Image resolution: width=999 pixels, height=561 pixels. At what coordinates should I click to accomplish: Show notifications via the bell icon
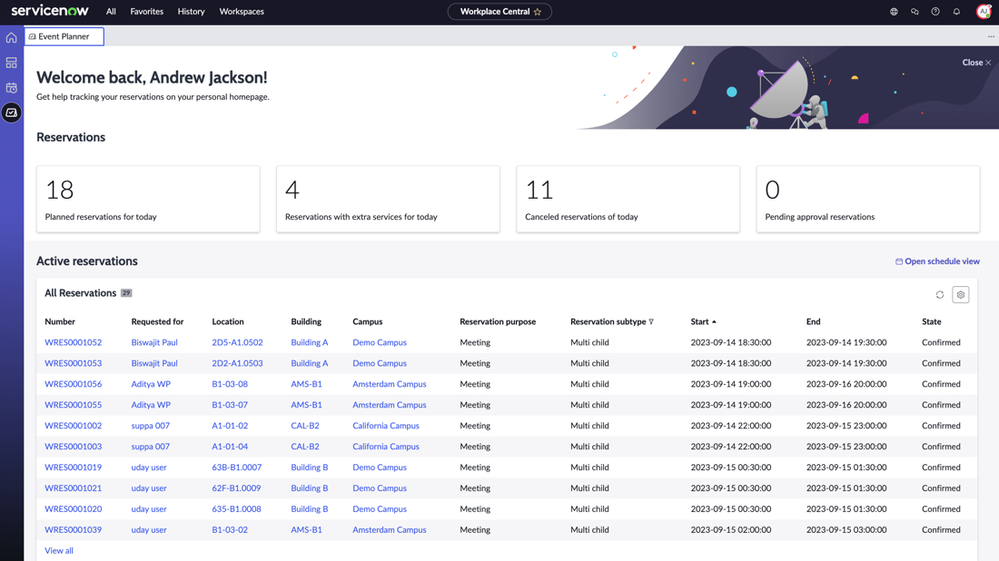tap(956, 12)
